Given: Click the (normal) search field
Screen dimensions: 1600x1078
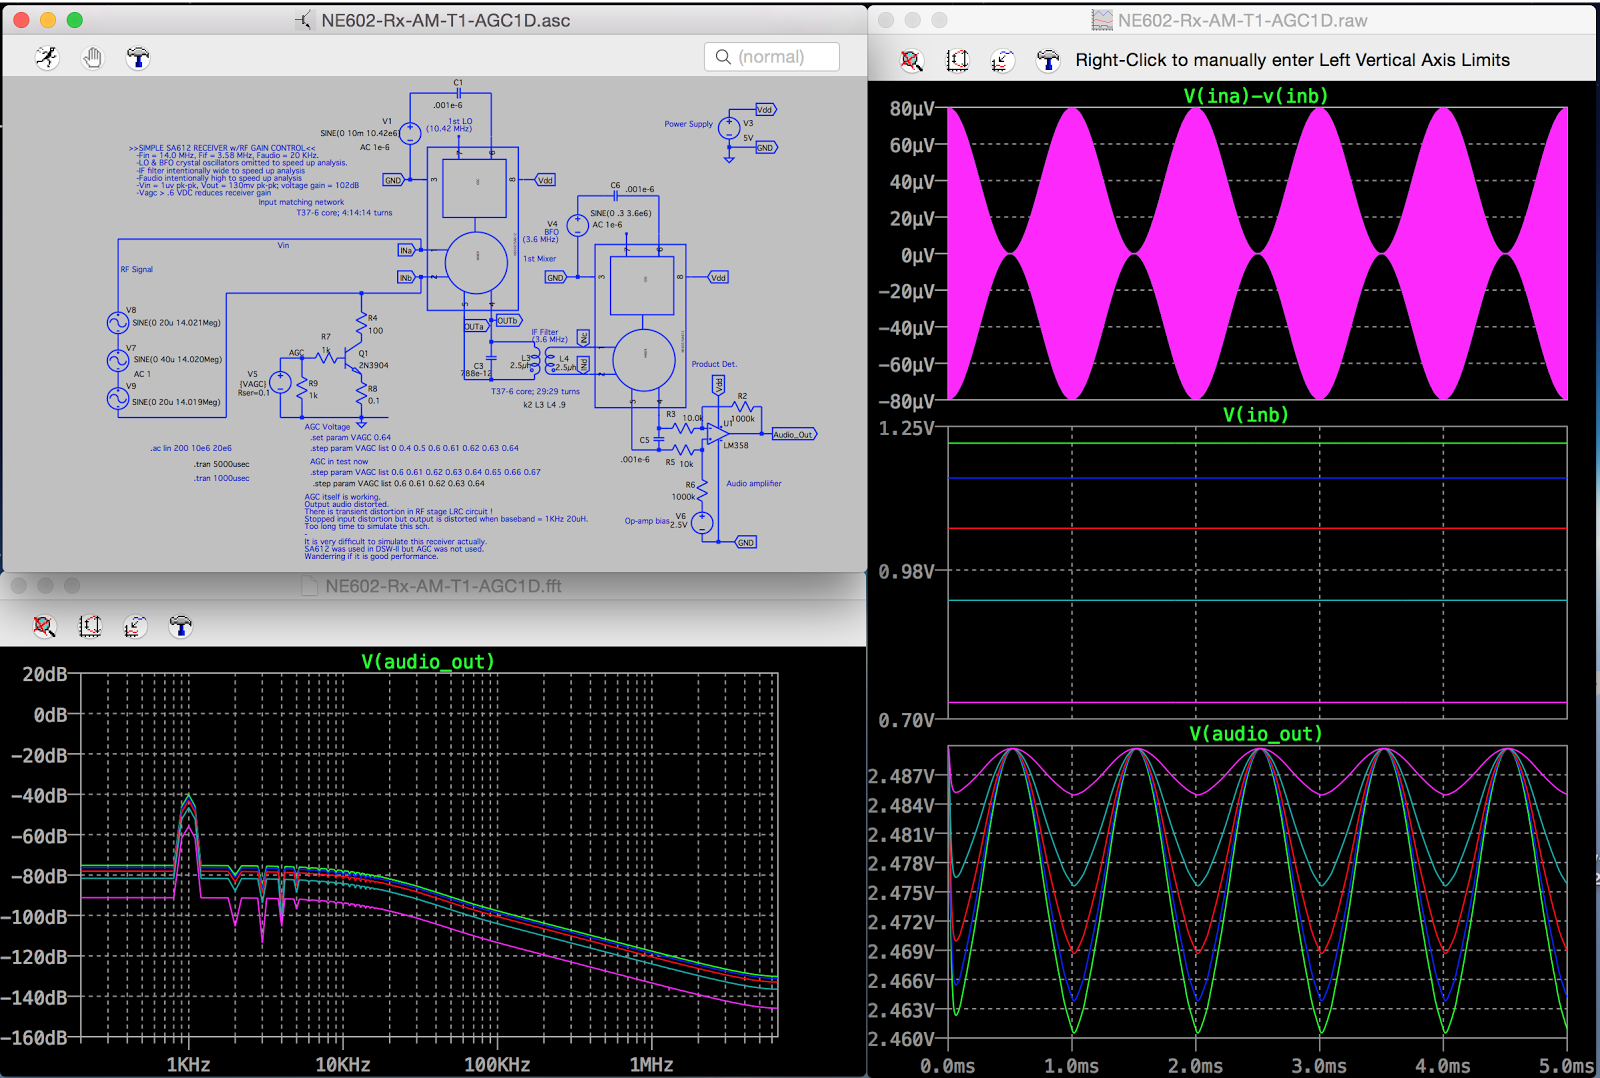Looking at the screenshot, I should (772, 57).
